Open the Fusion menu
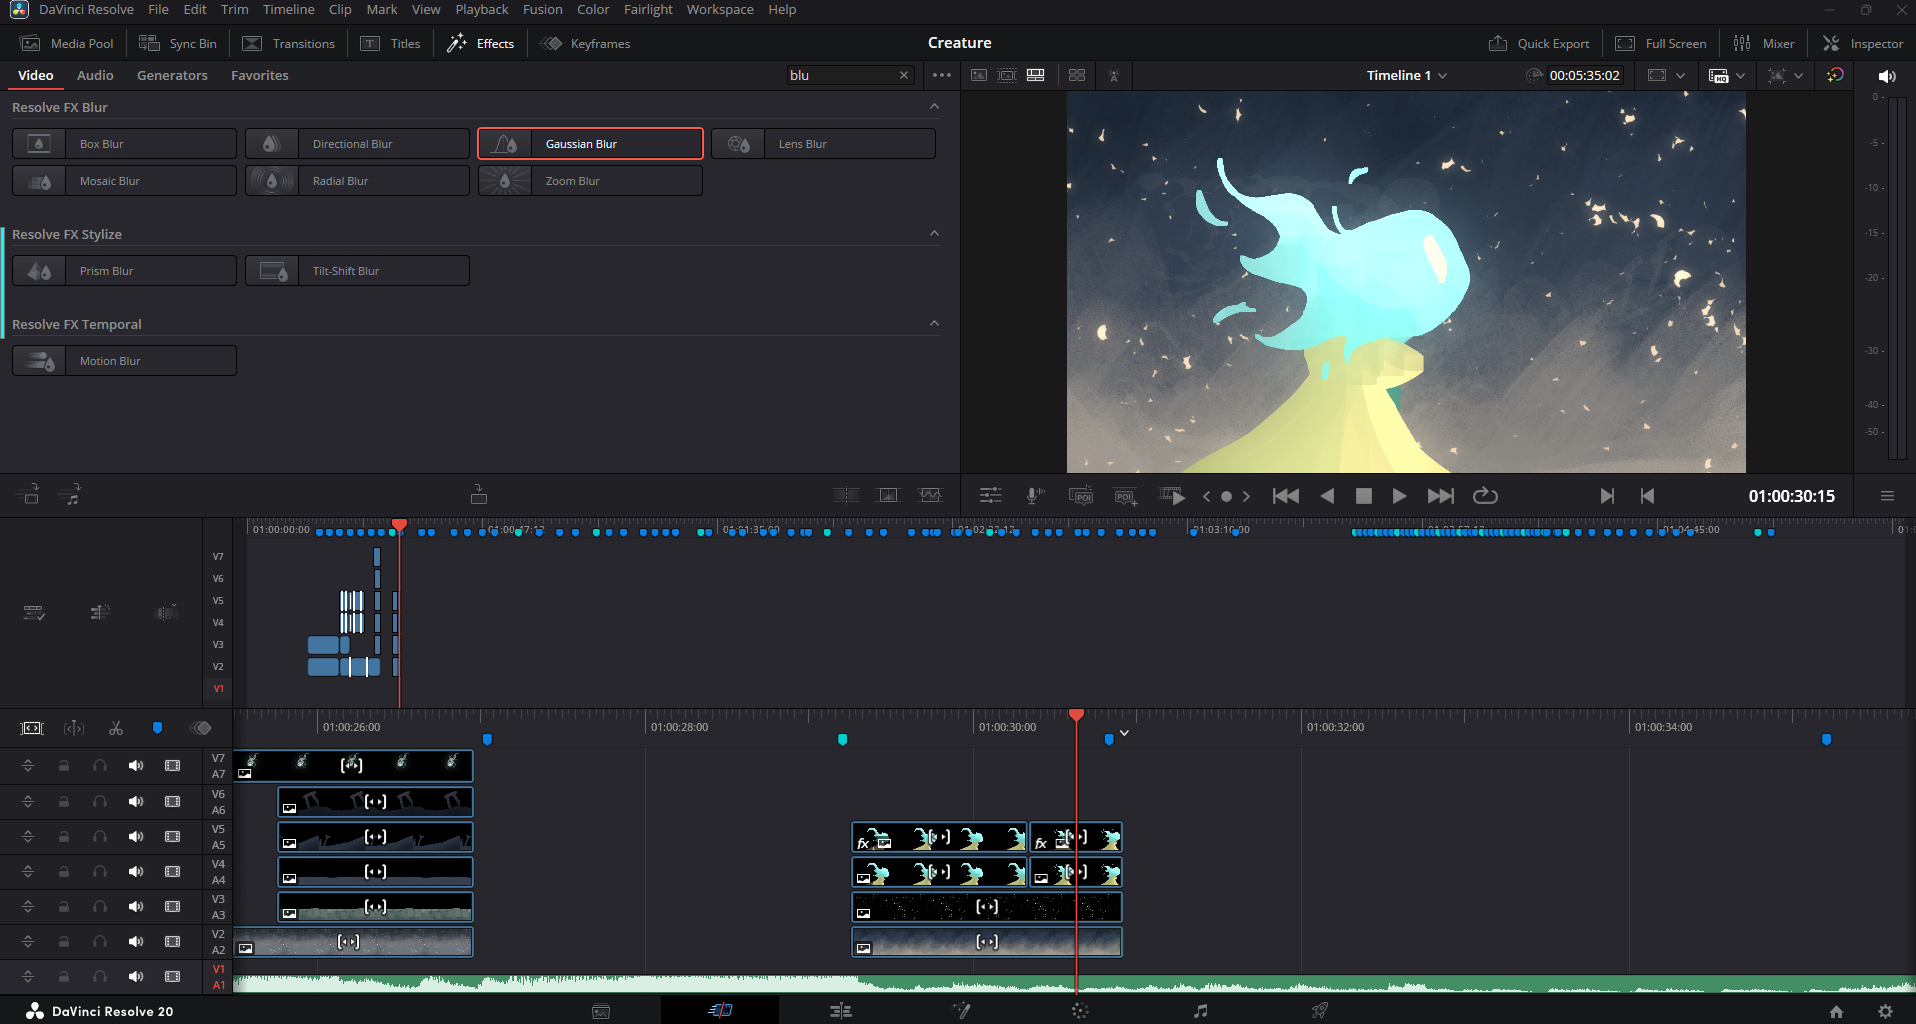The image size is (1916, 1024). (x=542, y=10)
